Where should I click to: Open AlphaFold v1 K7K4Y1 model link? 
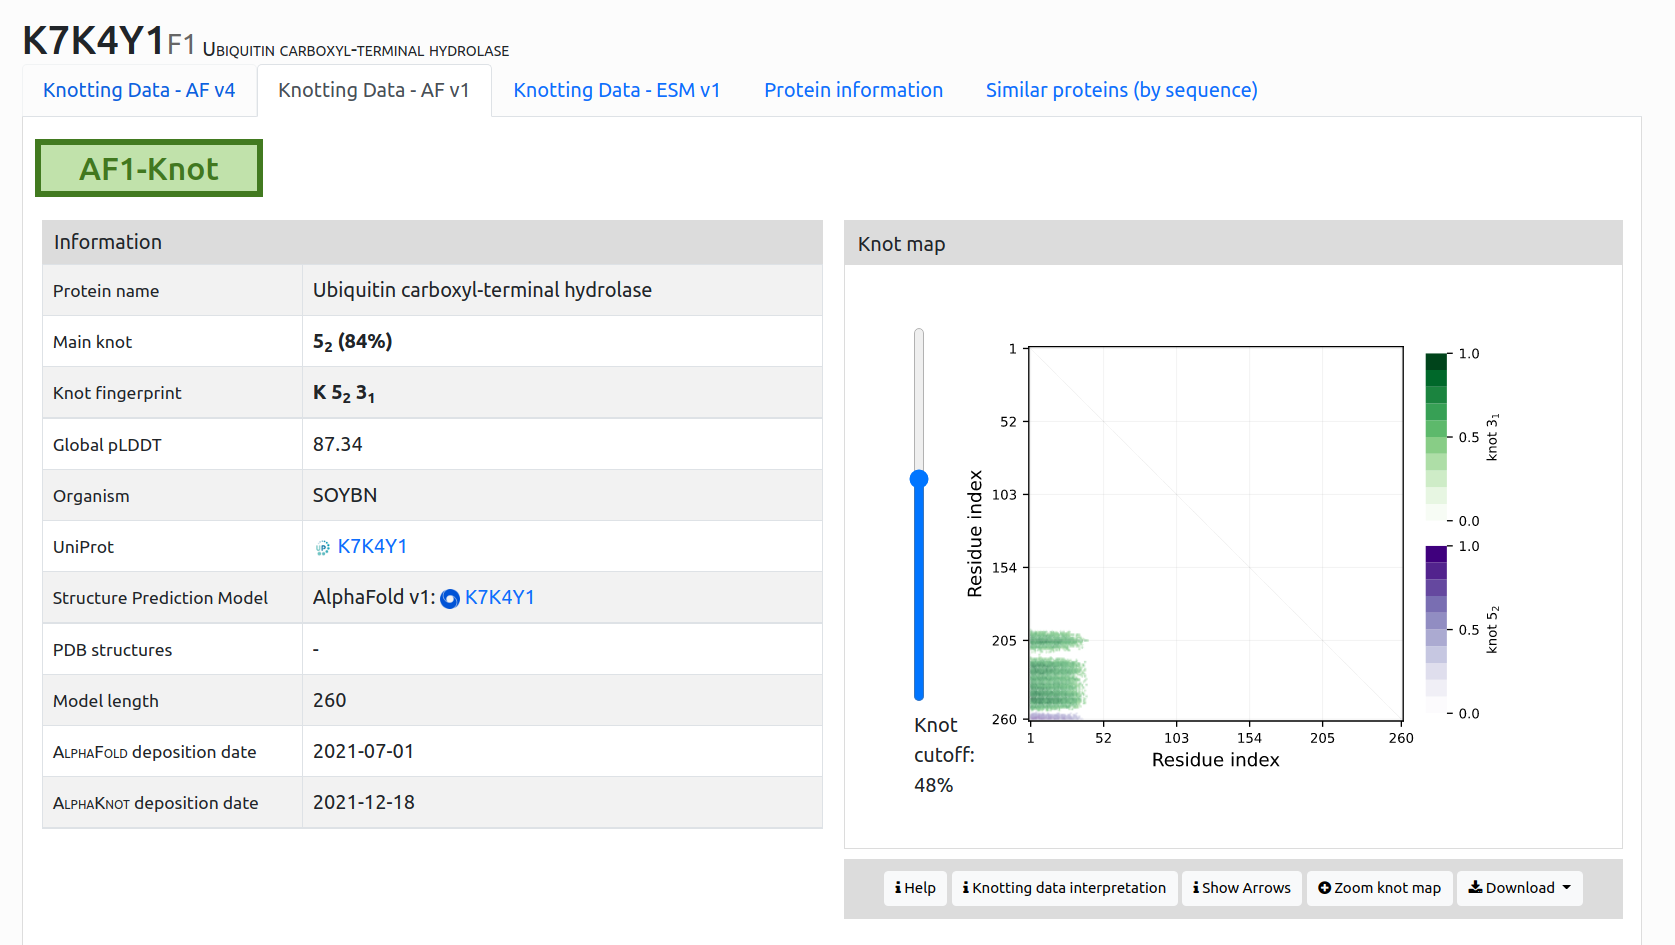coord(499,597)
